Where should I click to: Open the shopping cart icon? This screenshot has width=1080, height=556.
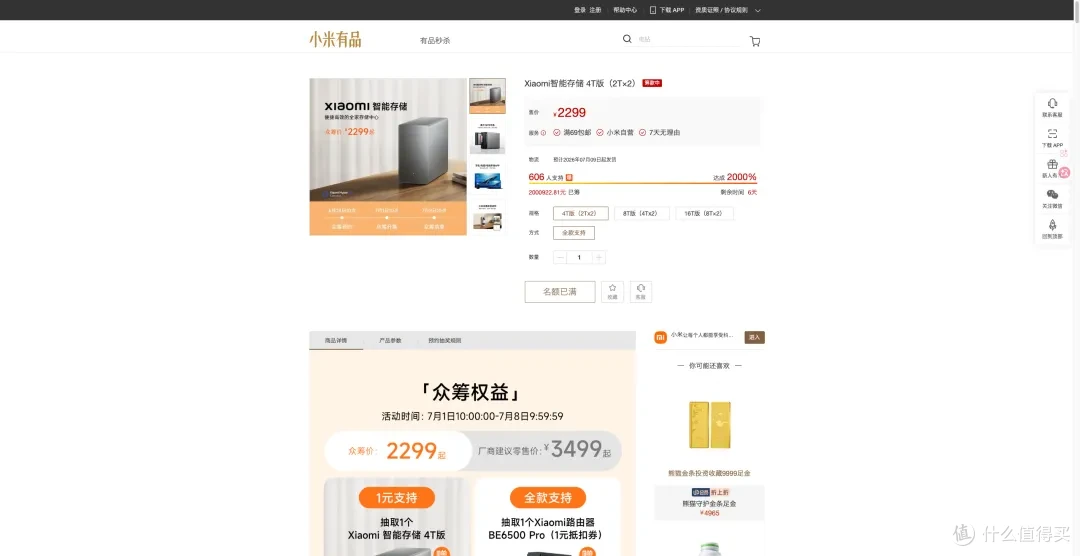coord(755,41)
